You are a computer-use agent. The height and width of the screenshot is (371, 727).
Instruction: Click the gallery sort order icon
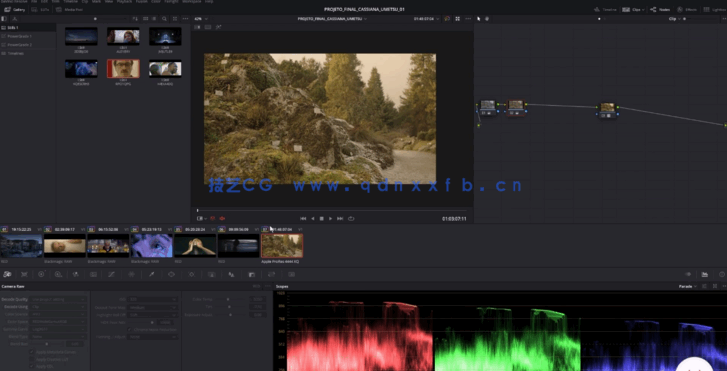coord(135,19)
